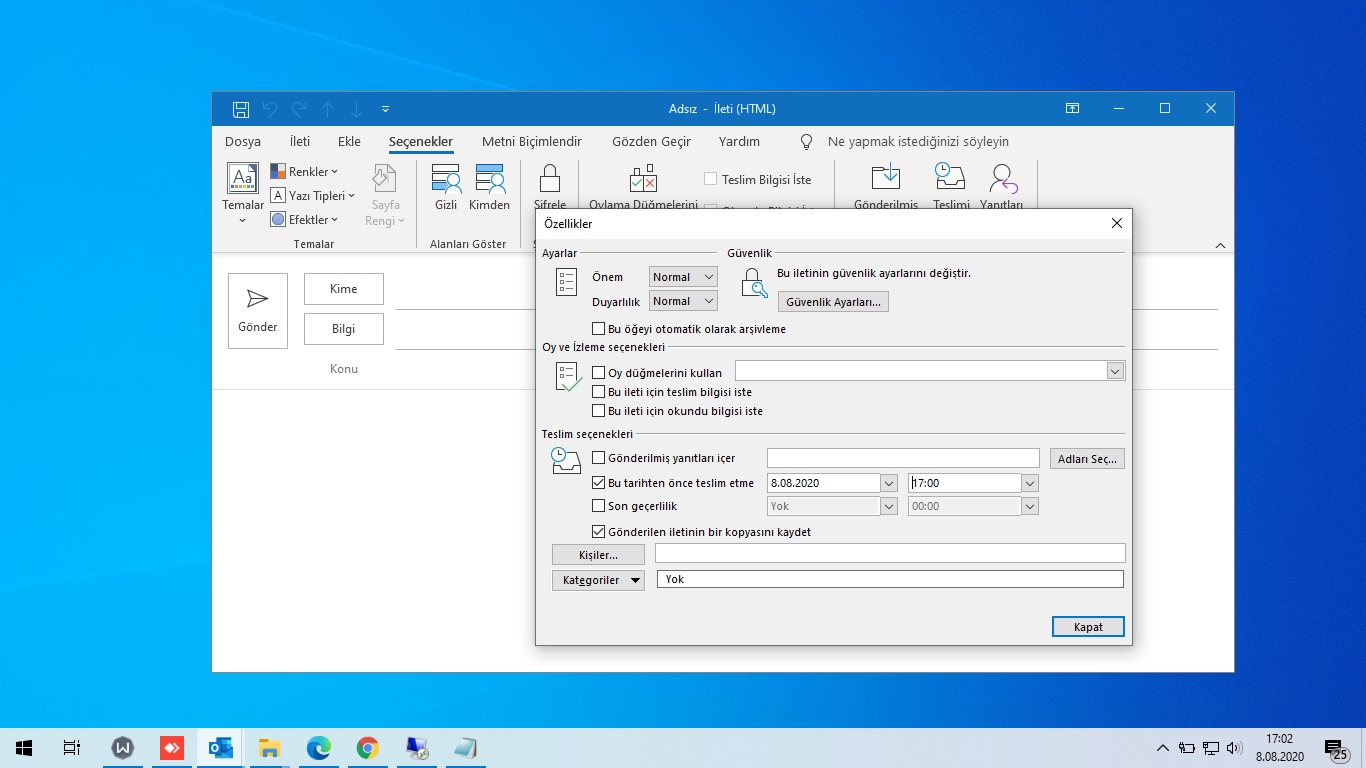Click the Tell Me lightbulb search box
Screen dimensions: 1366x768
(905, 141)
